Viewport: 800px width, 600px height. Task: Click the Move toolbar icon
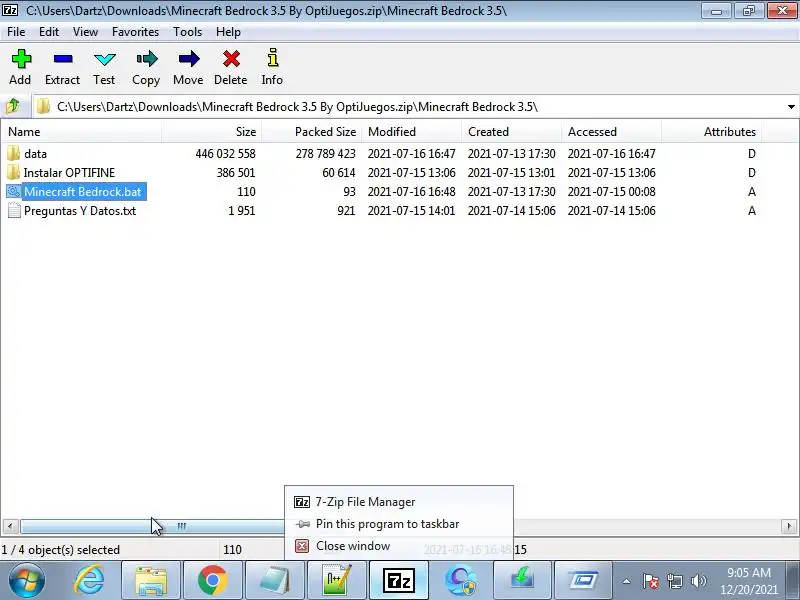(189, 59)
